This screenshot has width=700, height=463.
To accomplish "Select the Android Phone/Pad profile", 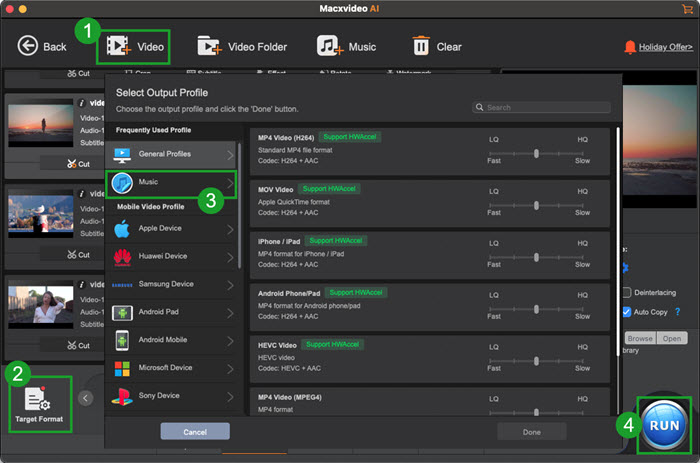I will [x=430, y=307].
